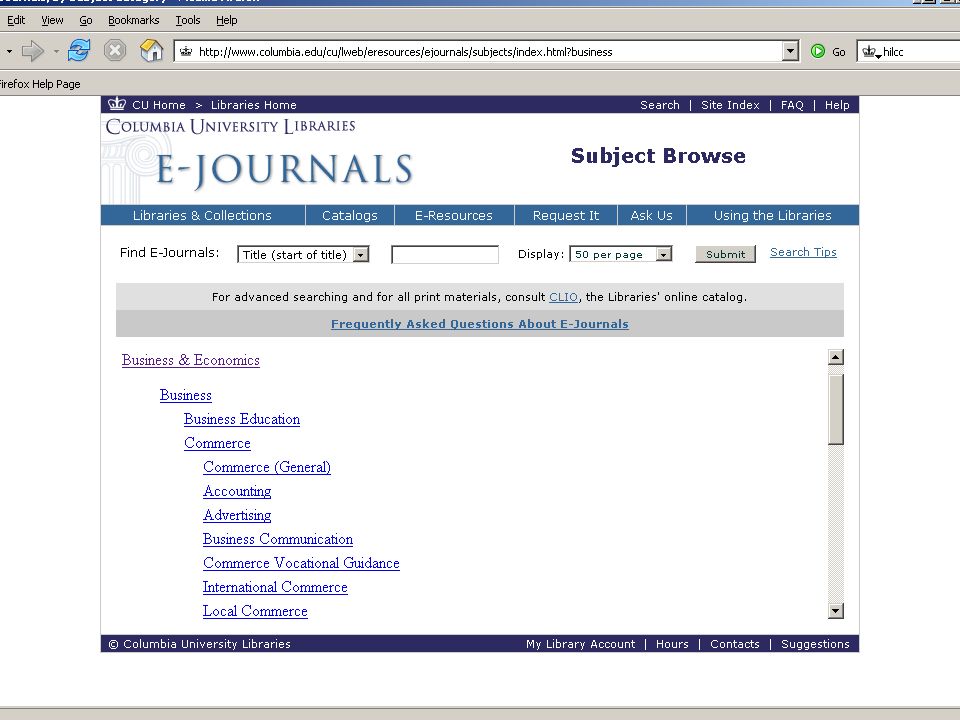
Task: Open the Tools menu
Action: 188,20
